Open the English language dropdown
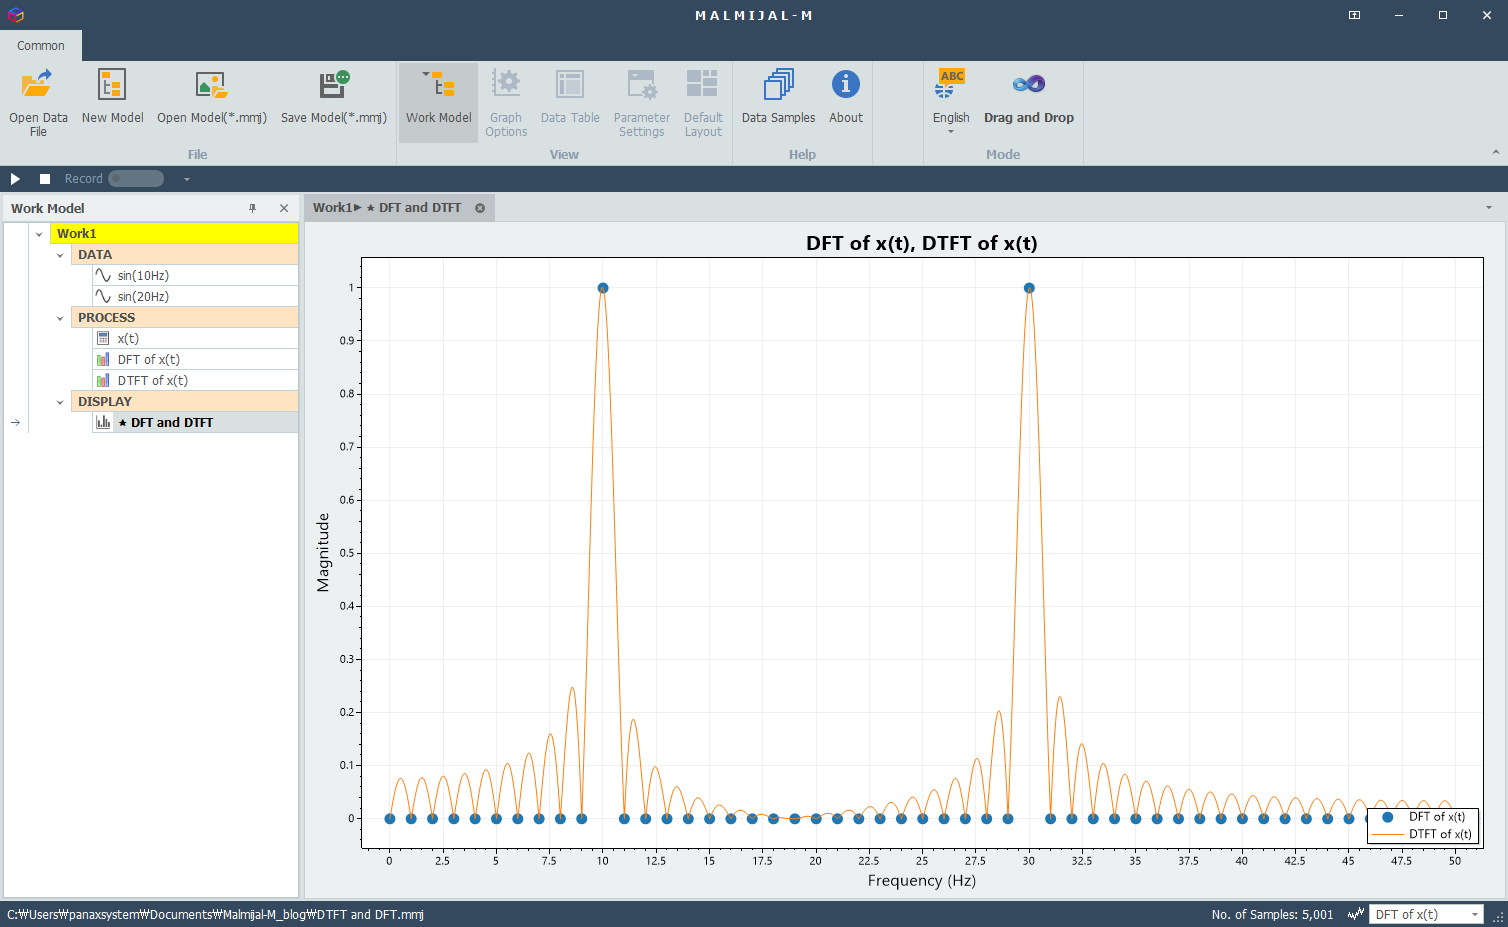This screenshot has width=1508, height=927. (x=951, y=102)
